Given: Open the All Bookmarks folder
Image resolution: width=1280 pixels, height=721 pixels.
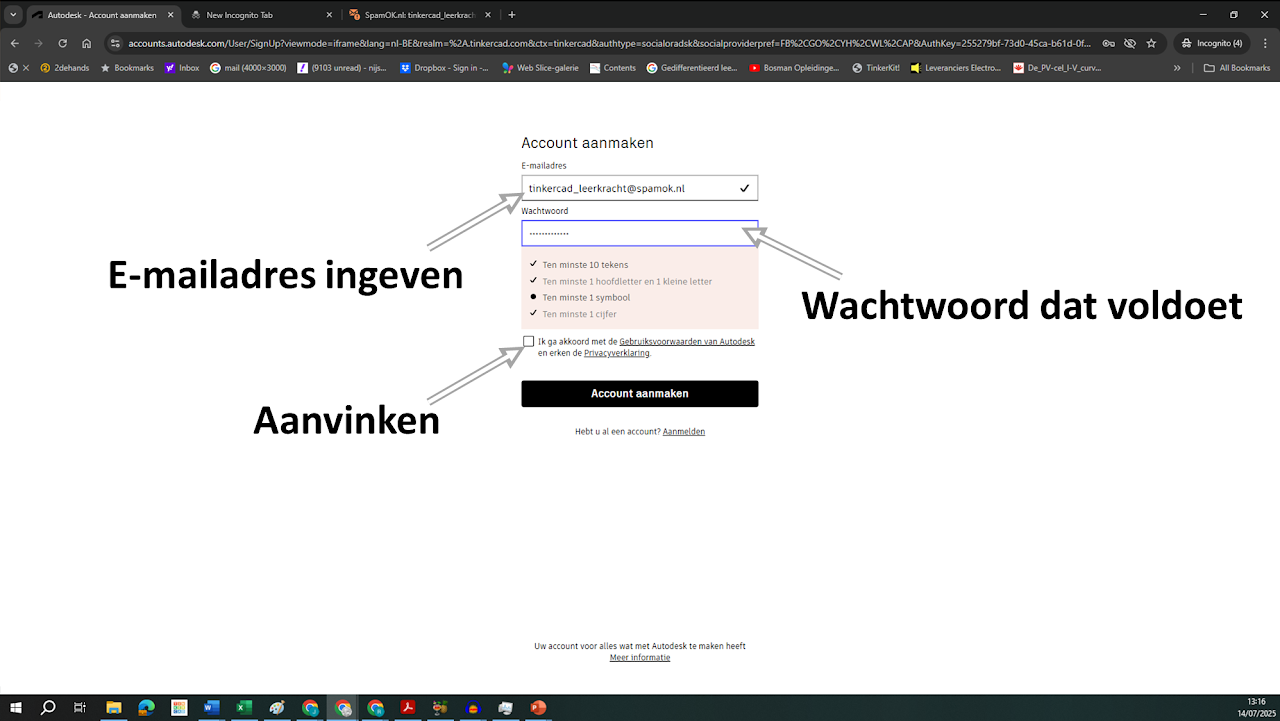Looking at the screenshot, I should 1237,68.
